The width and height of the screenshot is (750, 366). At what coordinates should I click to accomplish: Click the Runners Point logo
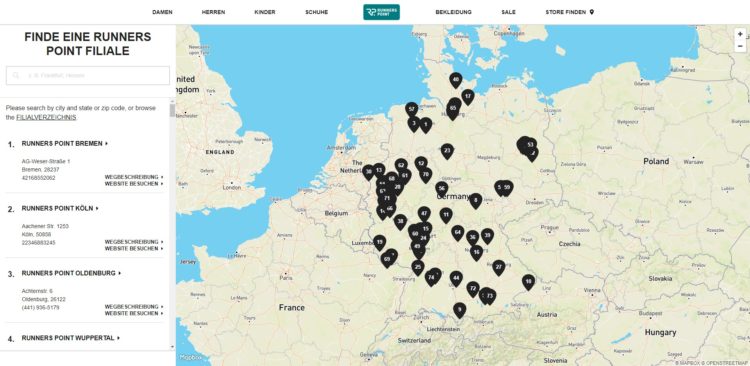[381, 12]
